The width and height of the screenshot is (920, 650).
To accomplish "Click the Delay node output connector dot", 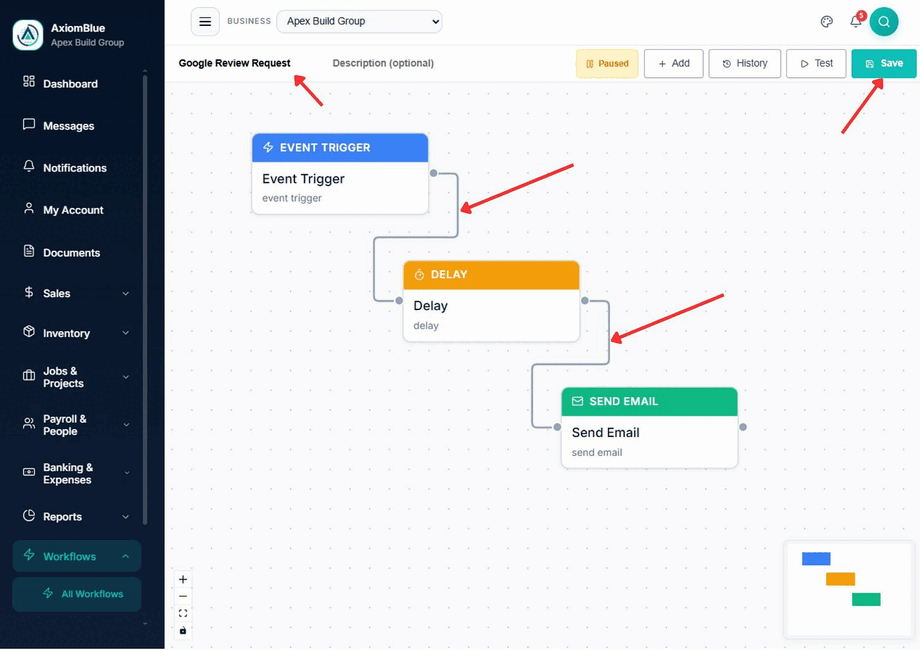I will coord(585,300).
